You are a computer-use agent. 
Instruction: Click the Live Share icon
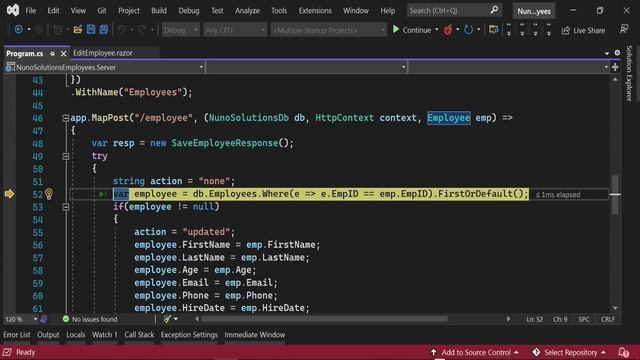[x=565, y=30]
